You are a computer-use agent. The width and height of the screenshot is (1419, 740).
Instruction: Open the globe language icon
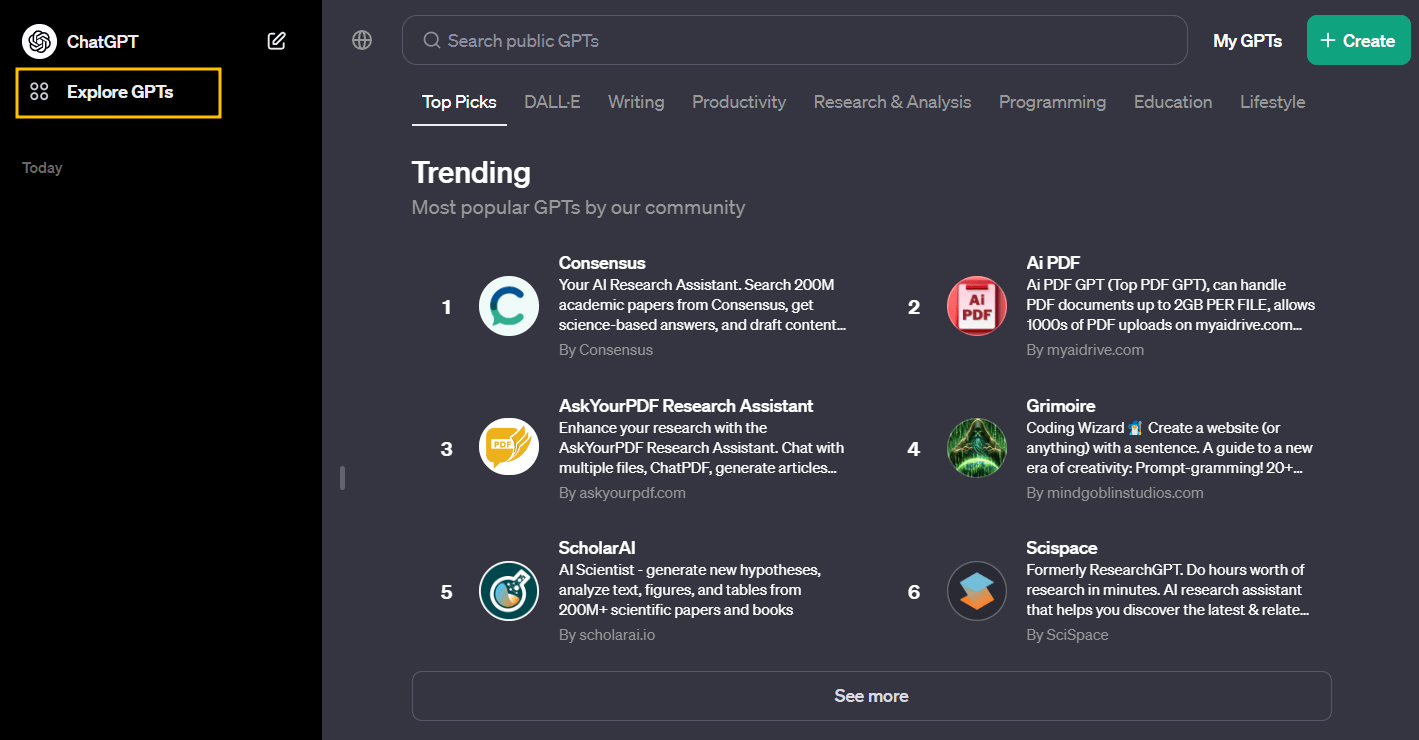(362, 40)
